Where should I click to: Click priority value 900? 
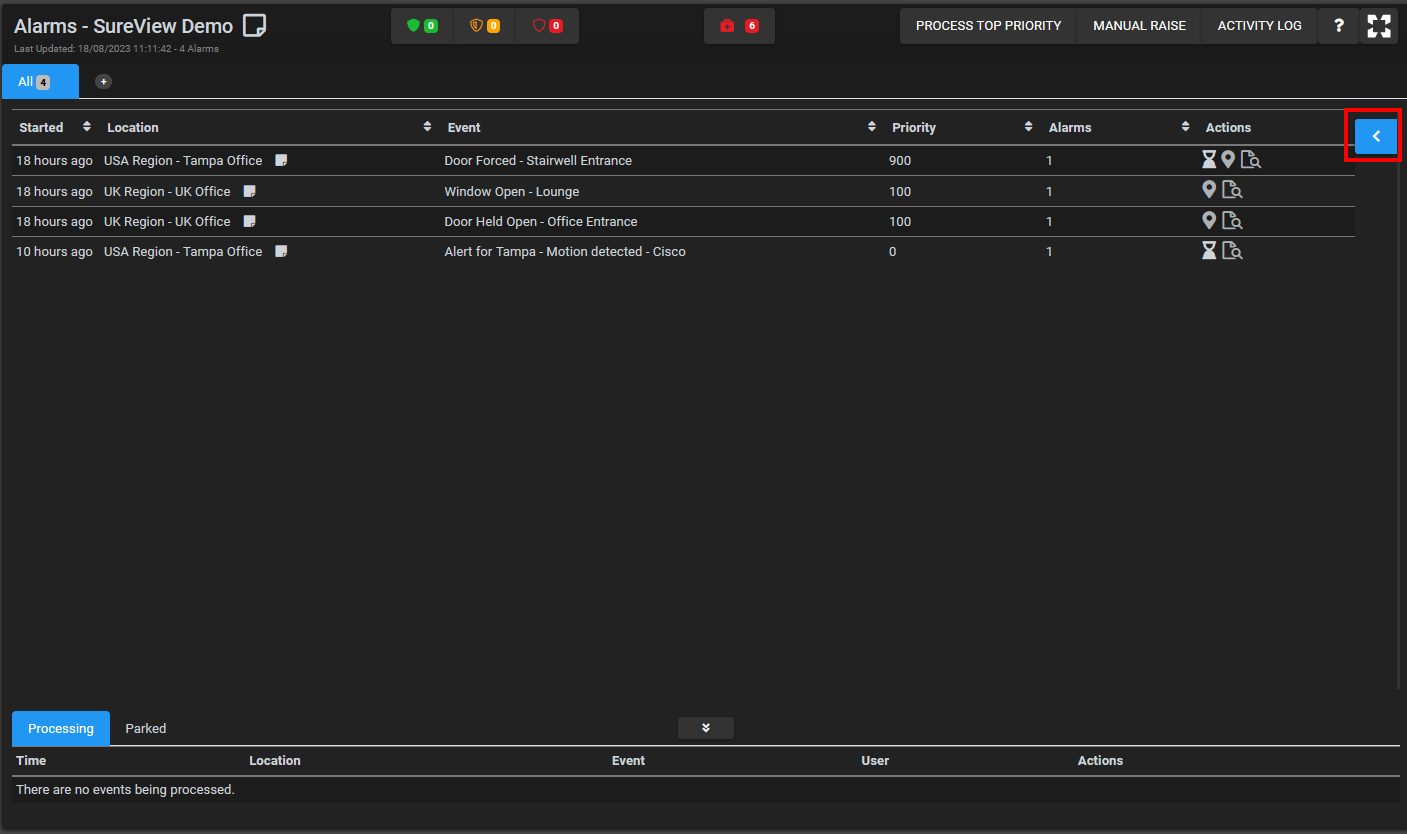(900, 160)
